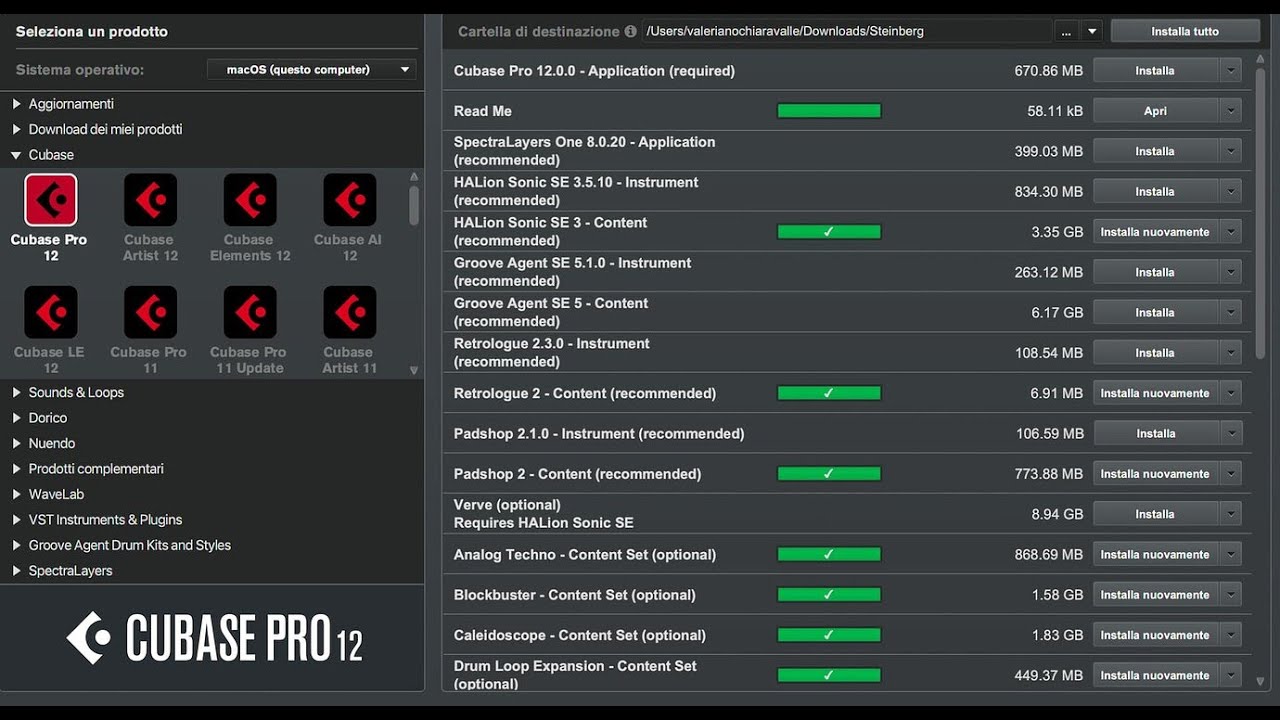The height and width of the screenshot is (720, 1280).
Task: Expand the SpectraLayers section
Action: pyautogui.click(x=17, y=571)
